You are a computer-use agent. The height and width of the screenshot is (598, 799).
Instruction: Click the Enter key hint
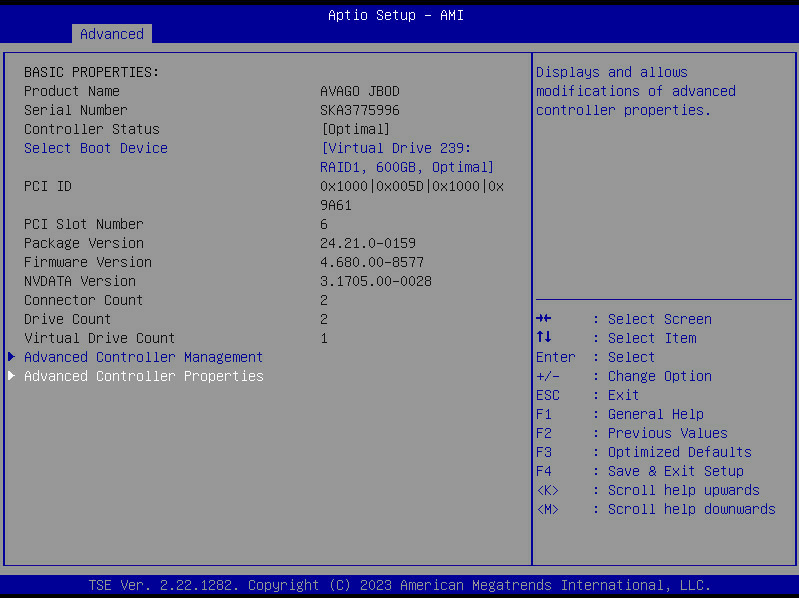[x=555, y=357]
